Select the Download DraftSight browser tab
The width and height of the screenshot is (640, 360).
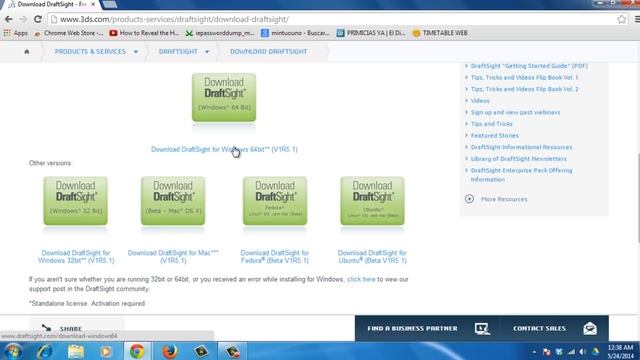51,4
